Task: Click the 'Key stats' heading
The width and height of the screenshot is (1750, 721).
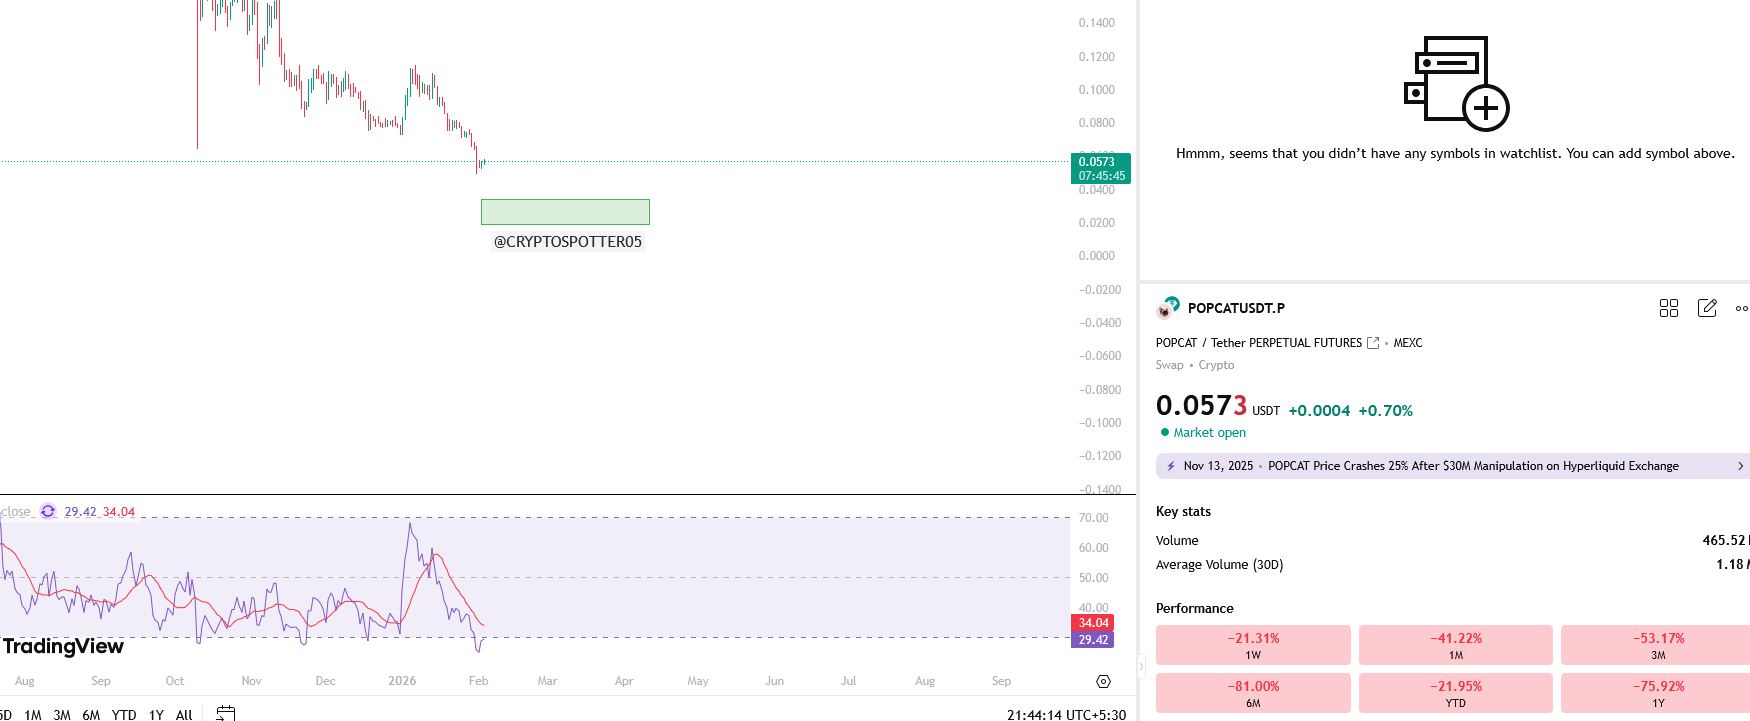Action: (1183, 511)
